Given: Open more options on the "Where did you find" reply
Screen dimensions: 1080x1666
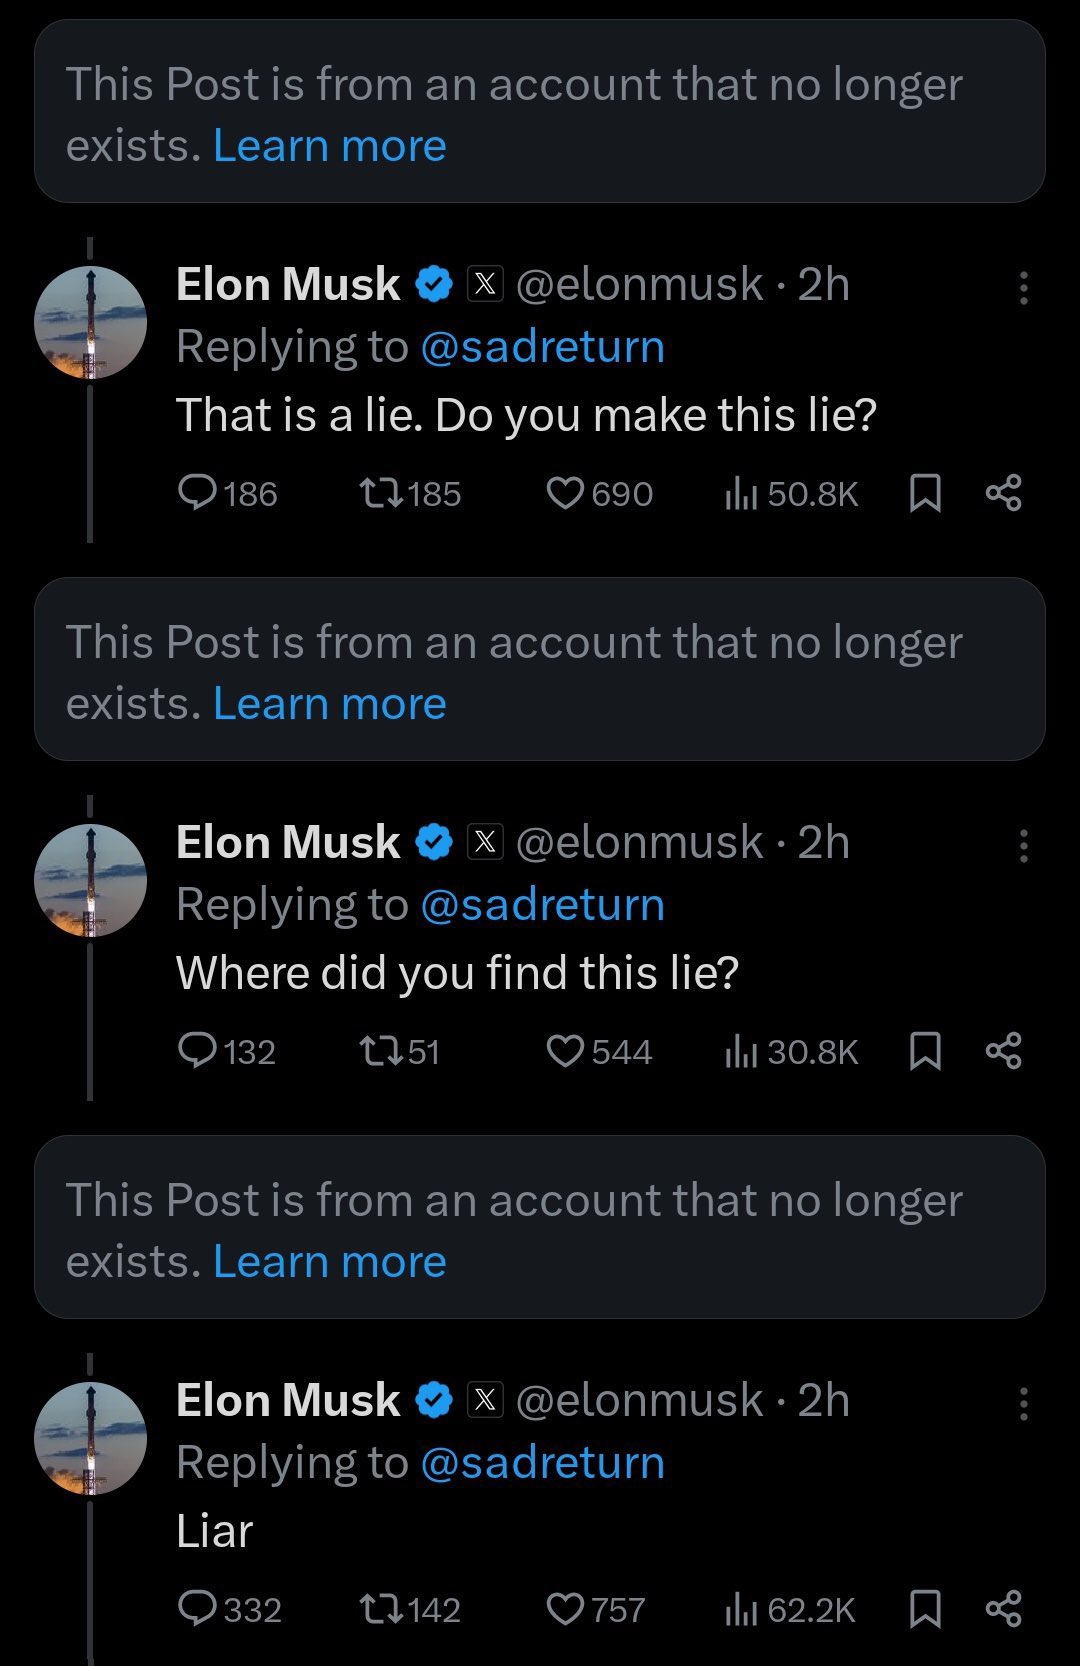Looking at the screenshot, I should [x=1023, y=845].
